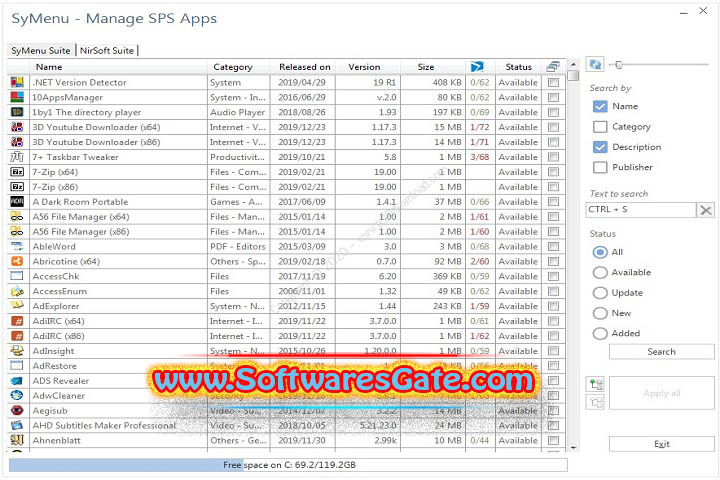The width and height of the screenshot is (720, 480).
Task: Click the 3D Youtube Downloader (x64) icon
Action: click(17, 127)
